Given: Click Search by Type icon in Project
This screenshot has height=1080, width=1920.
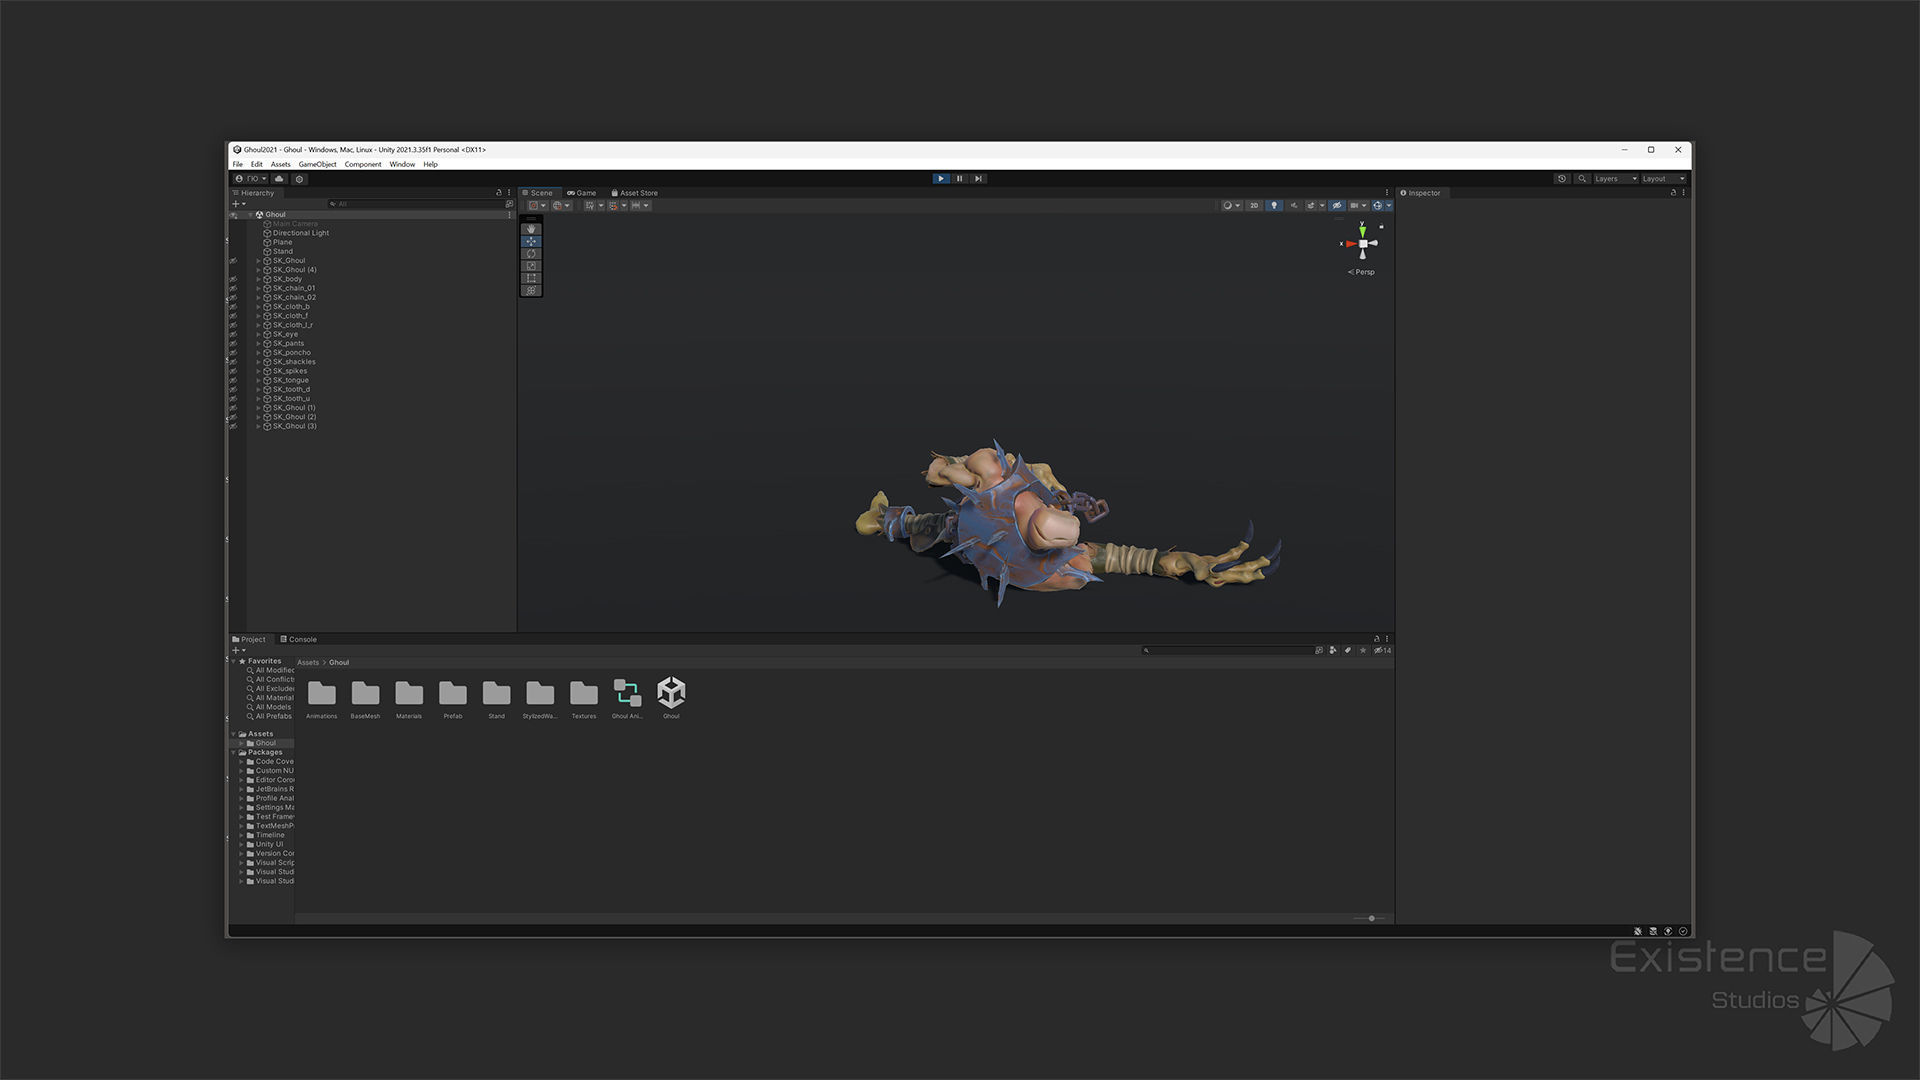Looking at the screenshot, I should coord(1333,651).
